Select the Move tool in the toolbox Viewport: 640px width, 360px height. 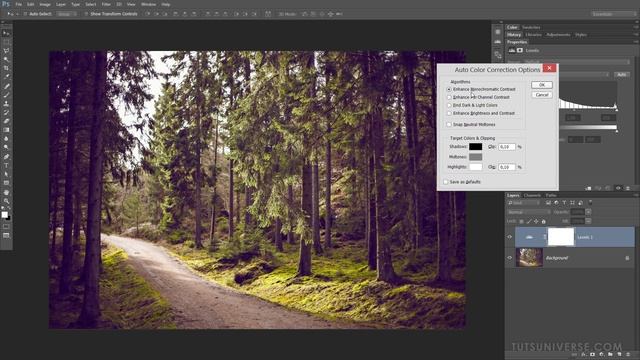click(6, 33)
